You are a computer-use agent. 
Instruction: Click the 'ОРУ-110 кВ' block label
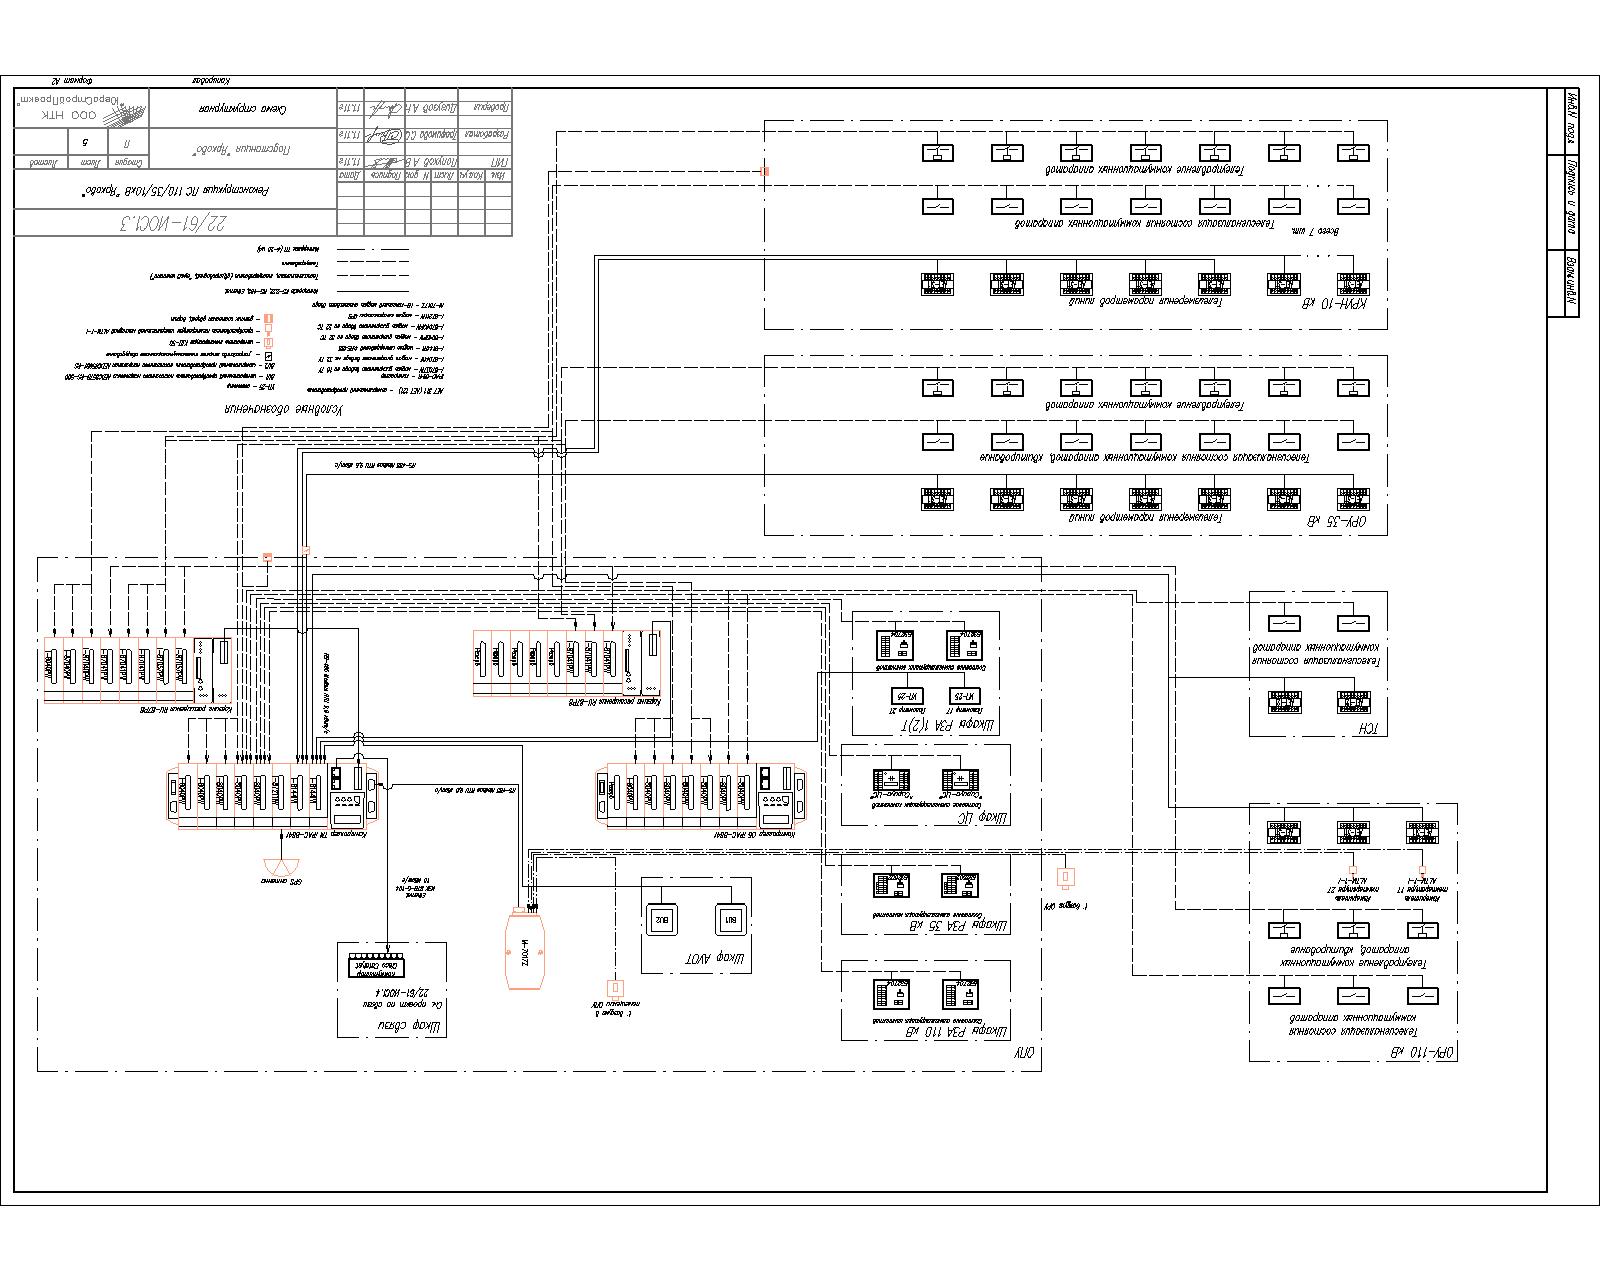[x=1420, y=1051]
